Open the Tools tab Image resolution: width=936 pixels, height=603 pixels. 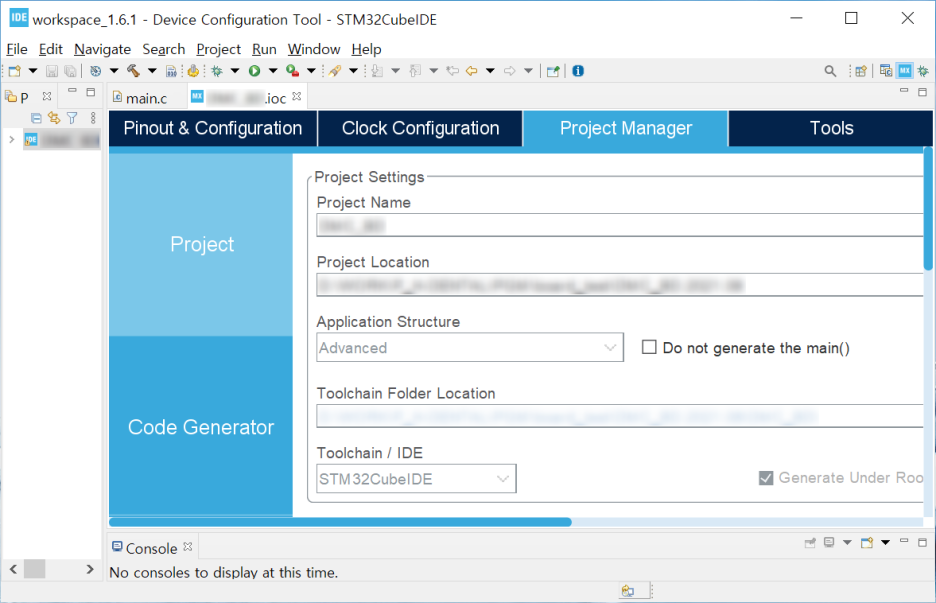[x=831, y=128]
